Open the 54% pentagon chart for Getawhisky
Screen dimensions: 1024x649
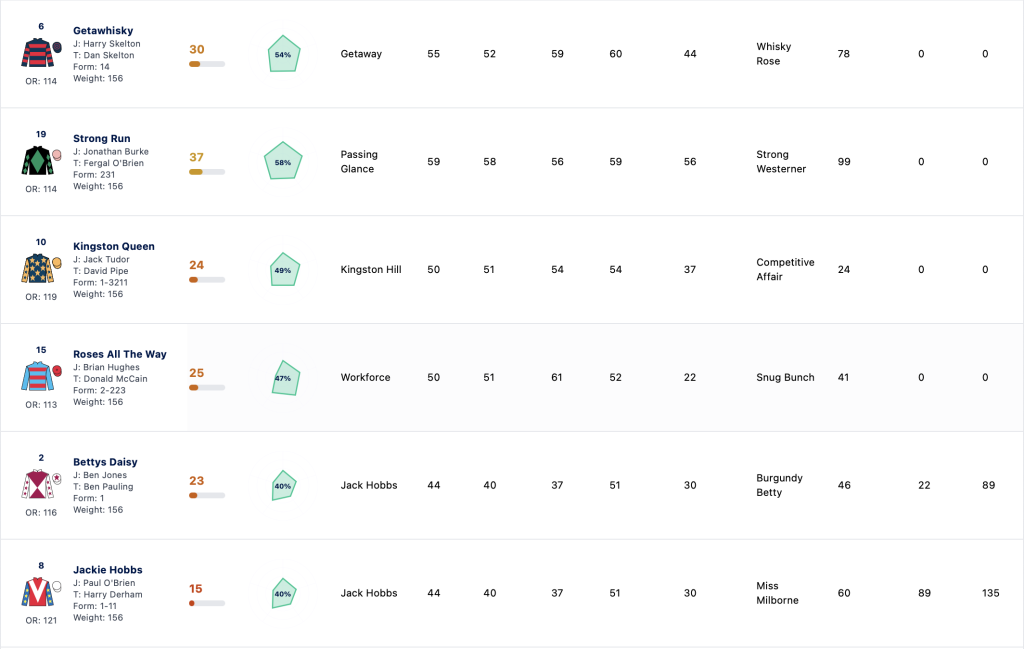coord(284,54)
